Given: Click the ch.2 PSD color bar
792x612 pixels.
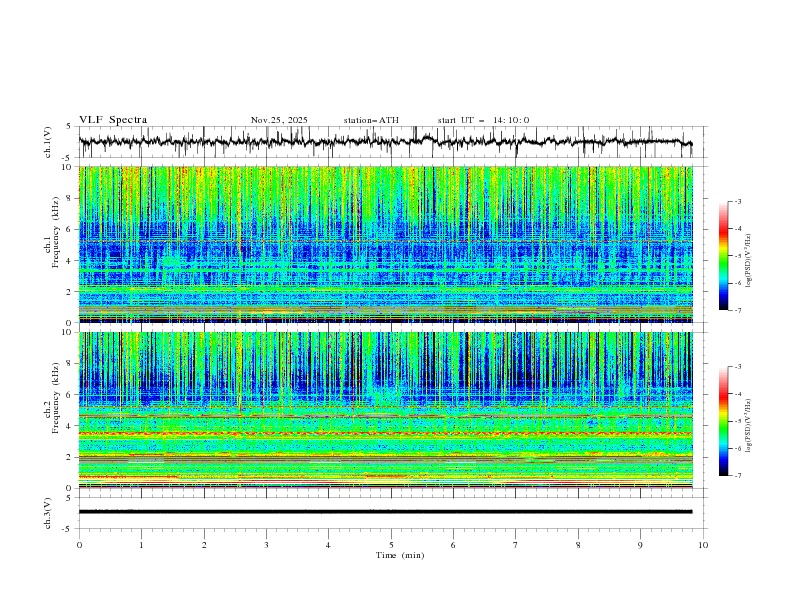Looking at the screenshot, I should click(723, 421).
